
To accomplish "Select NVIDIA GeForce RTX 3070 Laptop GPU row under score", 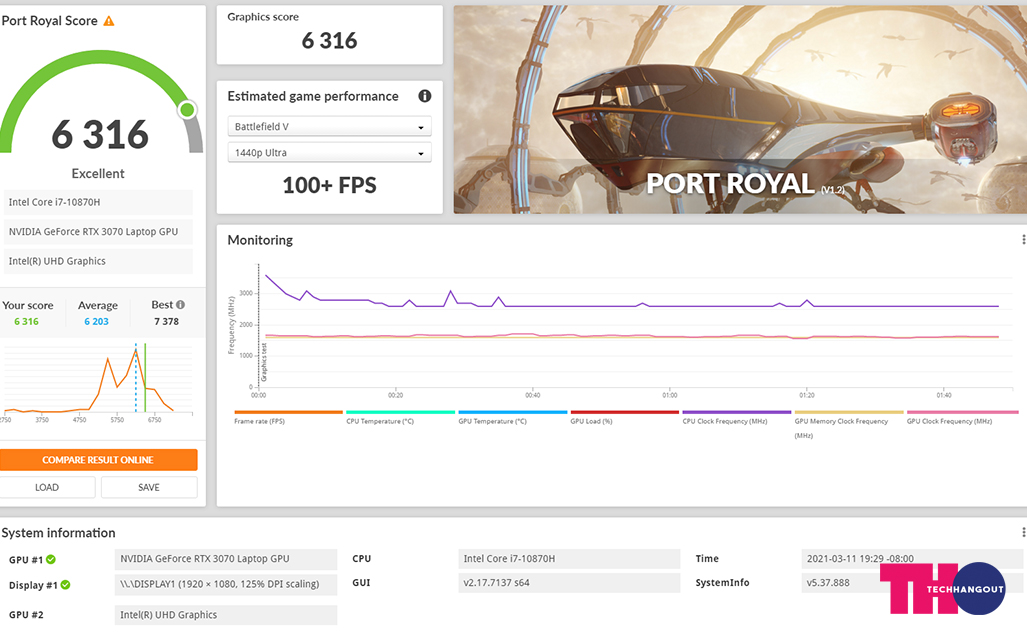I will pyautogui.click(x=98, y=232).
